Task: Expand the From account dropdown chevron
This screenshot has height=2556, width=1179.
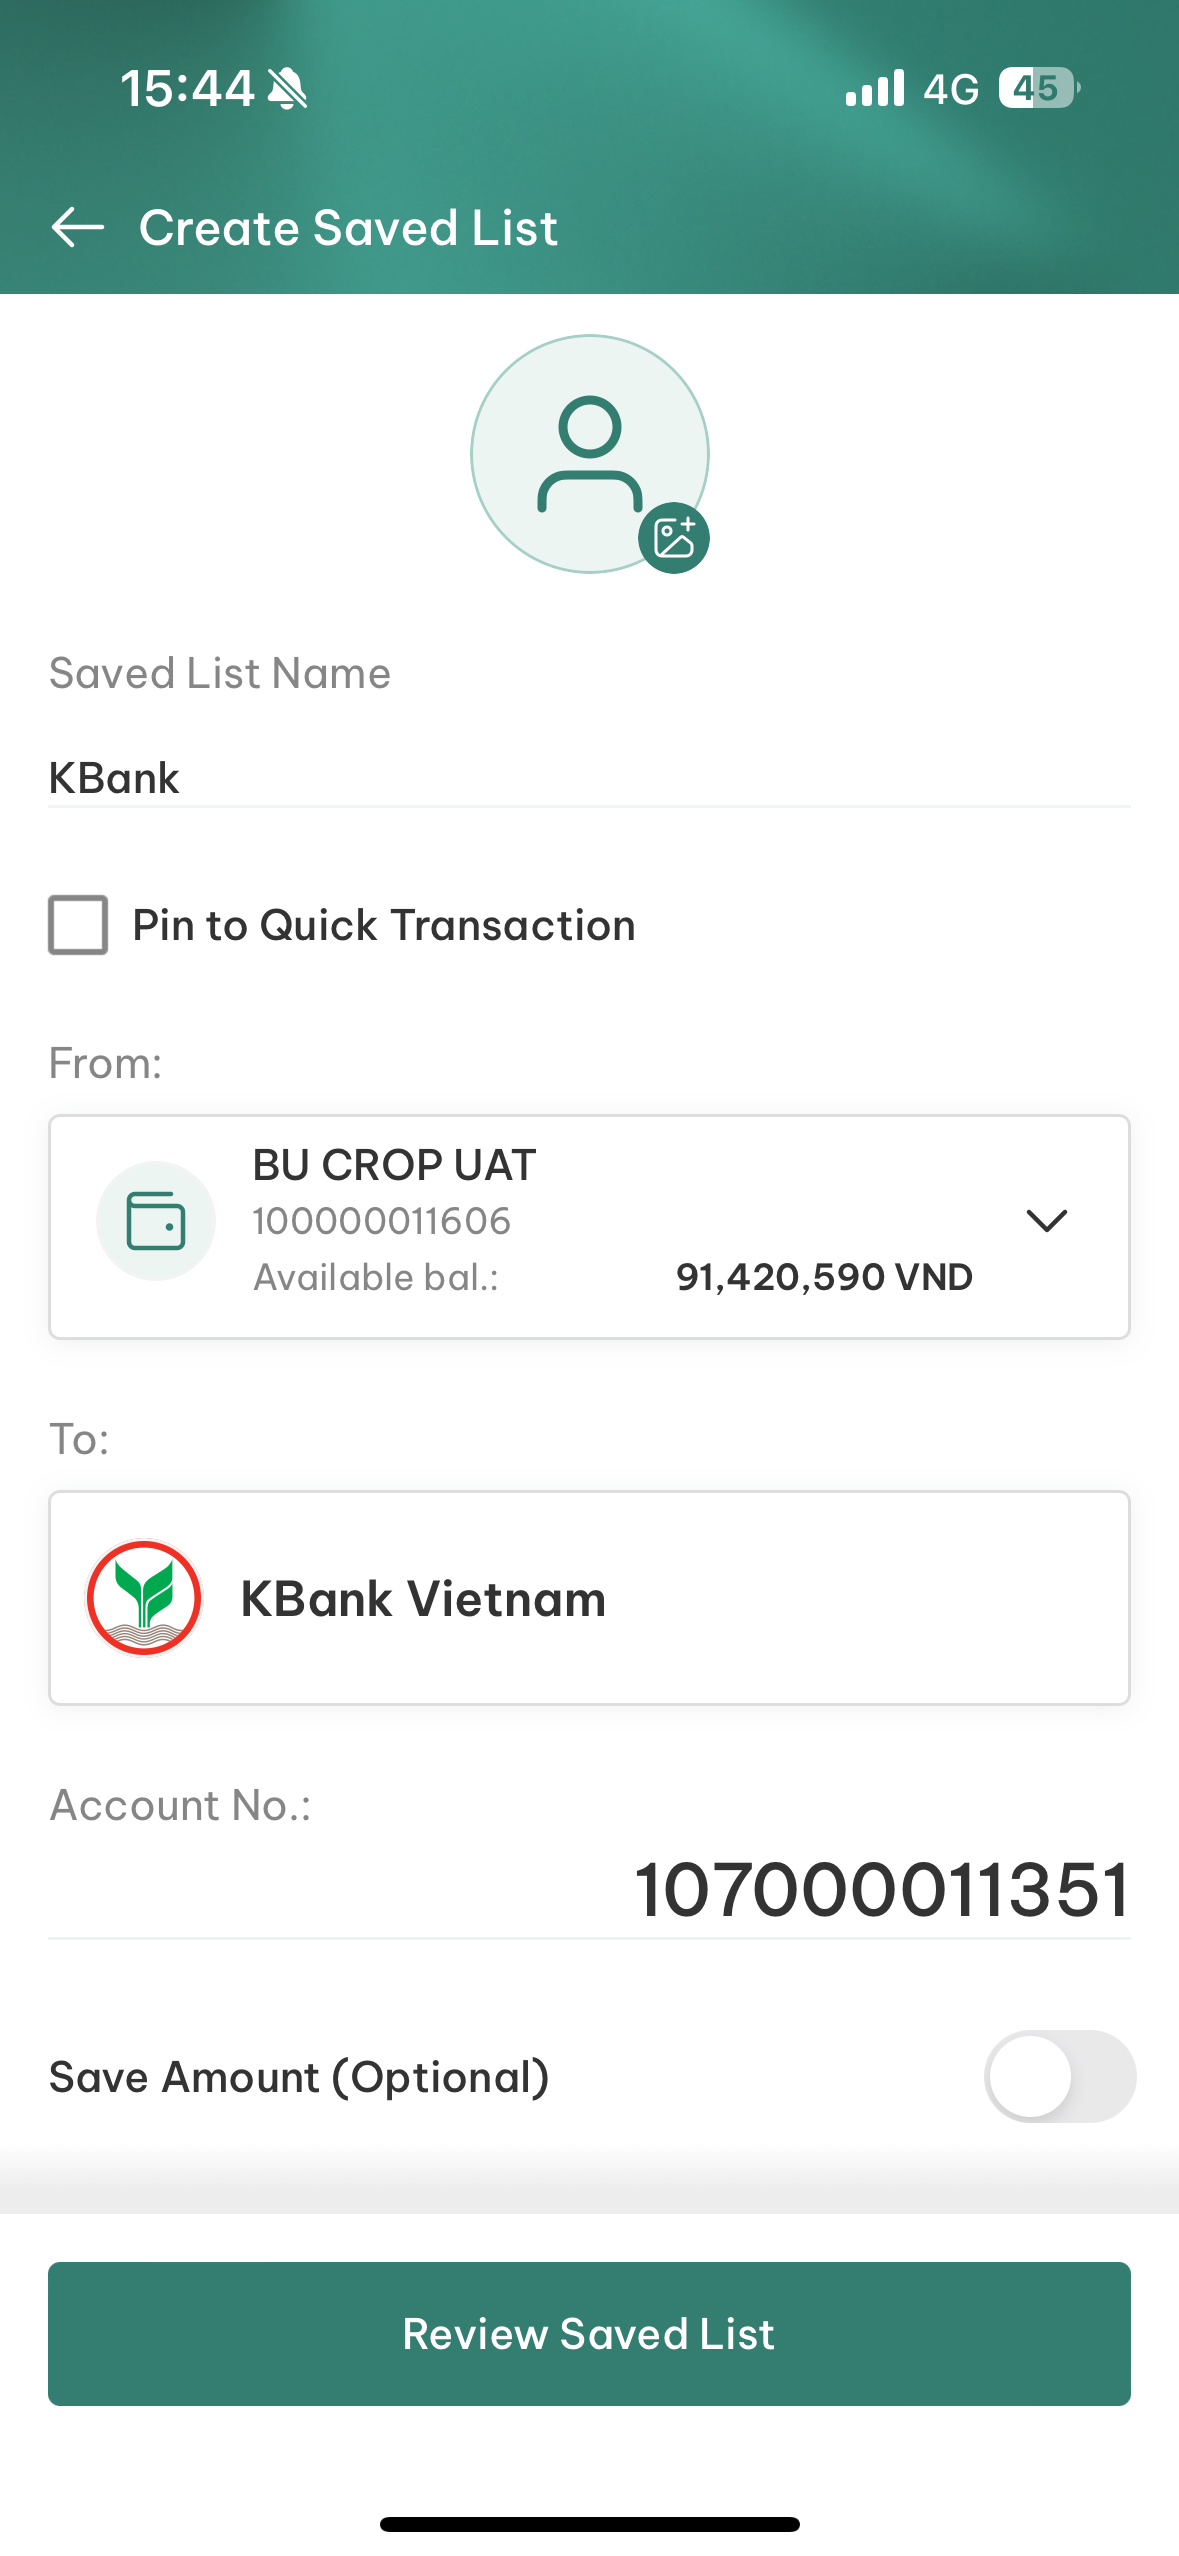Action: [1047, 1220]
